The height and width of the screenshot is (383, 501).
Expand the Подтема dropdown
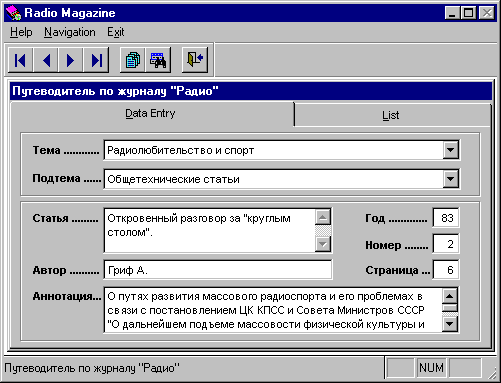coord(450,179)
